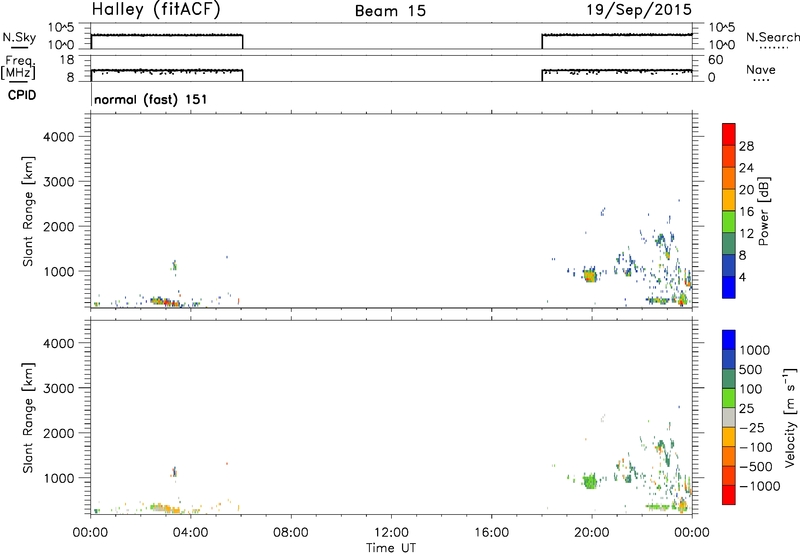
Task: Click the red segment of the Power colorbar
Action: 729,134
